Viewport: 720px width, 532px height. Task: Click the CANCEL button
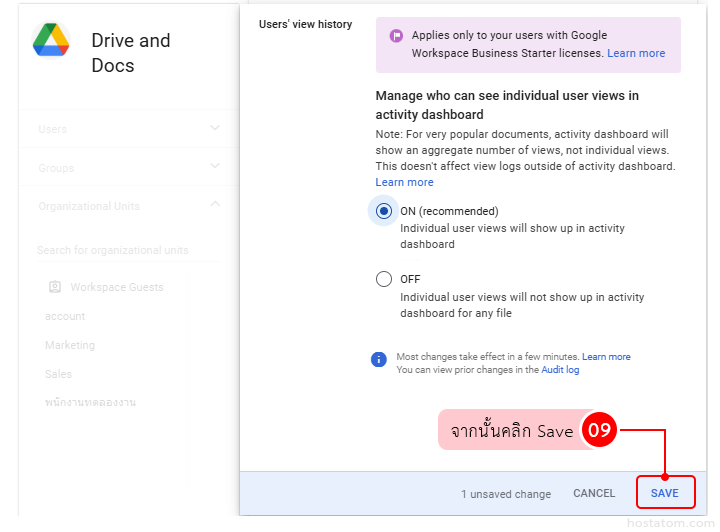point(594,493)
